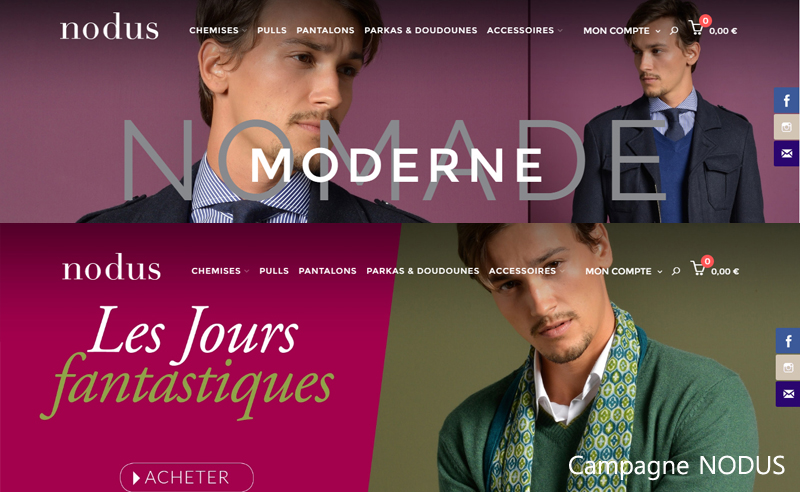Click the search magnifier in top header
800x492 pixels.
(674, 31)
